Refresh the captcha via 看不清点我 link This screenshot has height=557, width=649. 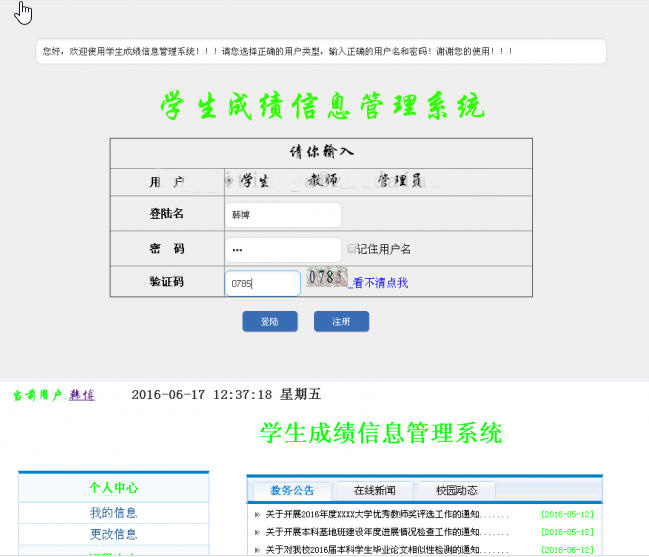pyautogui.click(x=380, y=283)
